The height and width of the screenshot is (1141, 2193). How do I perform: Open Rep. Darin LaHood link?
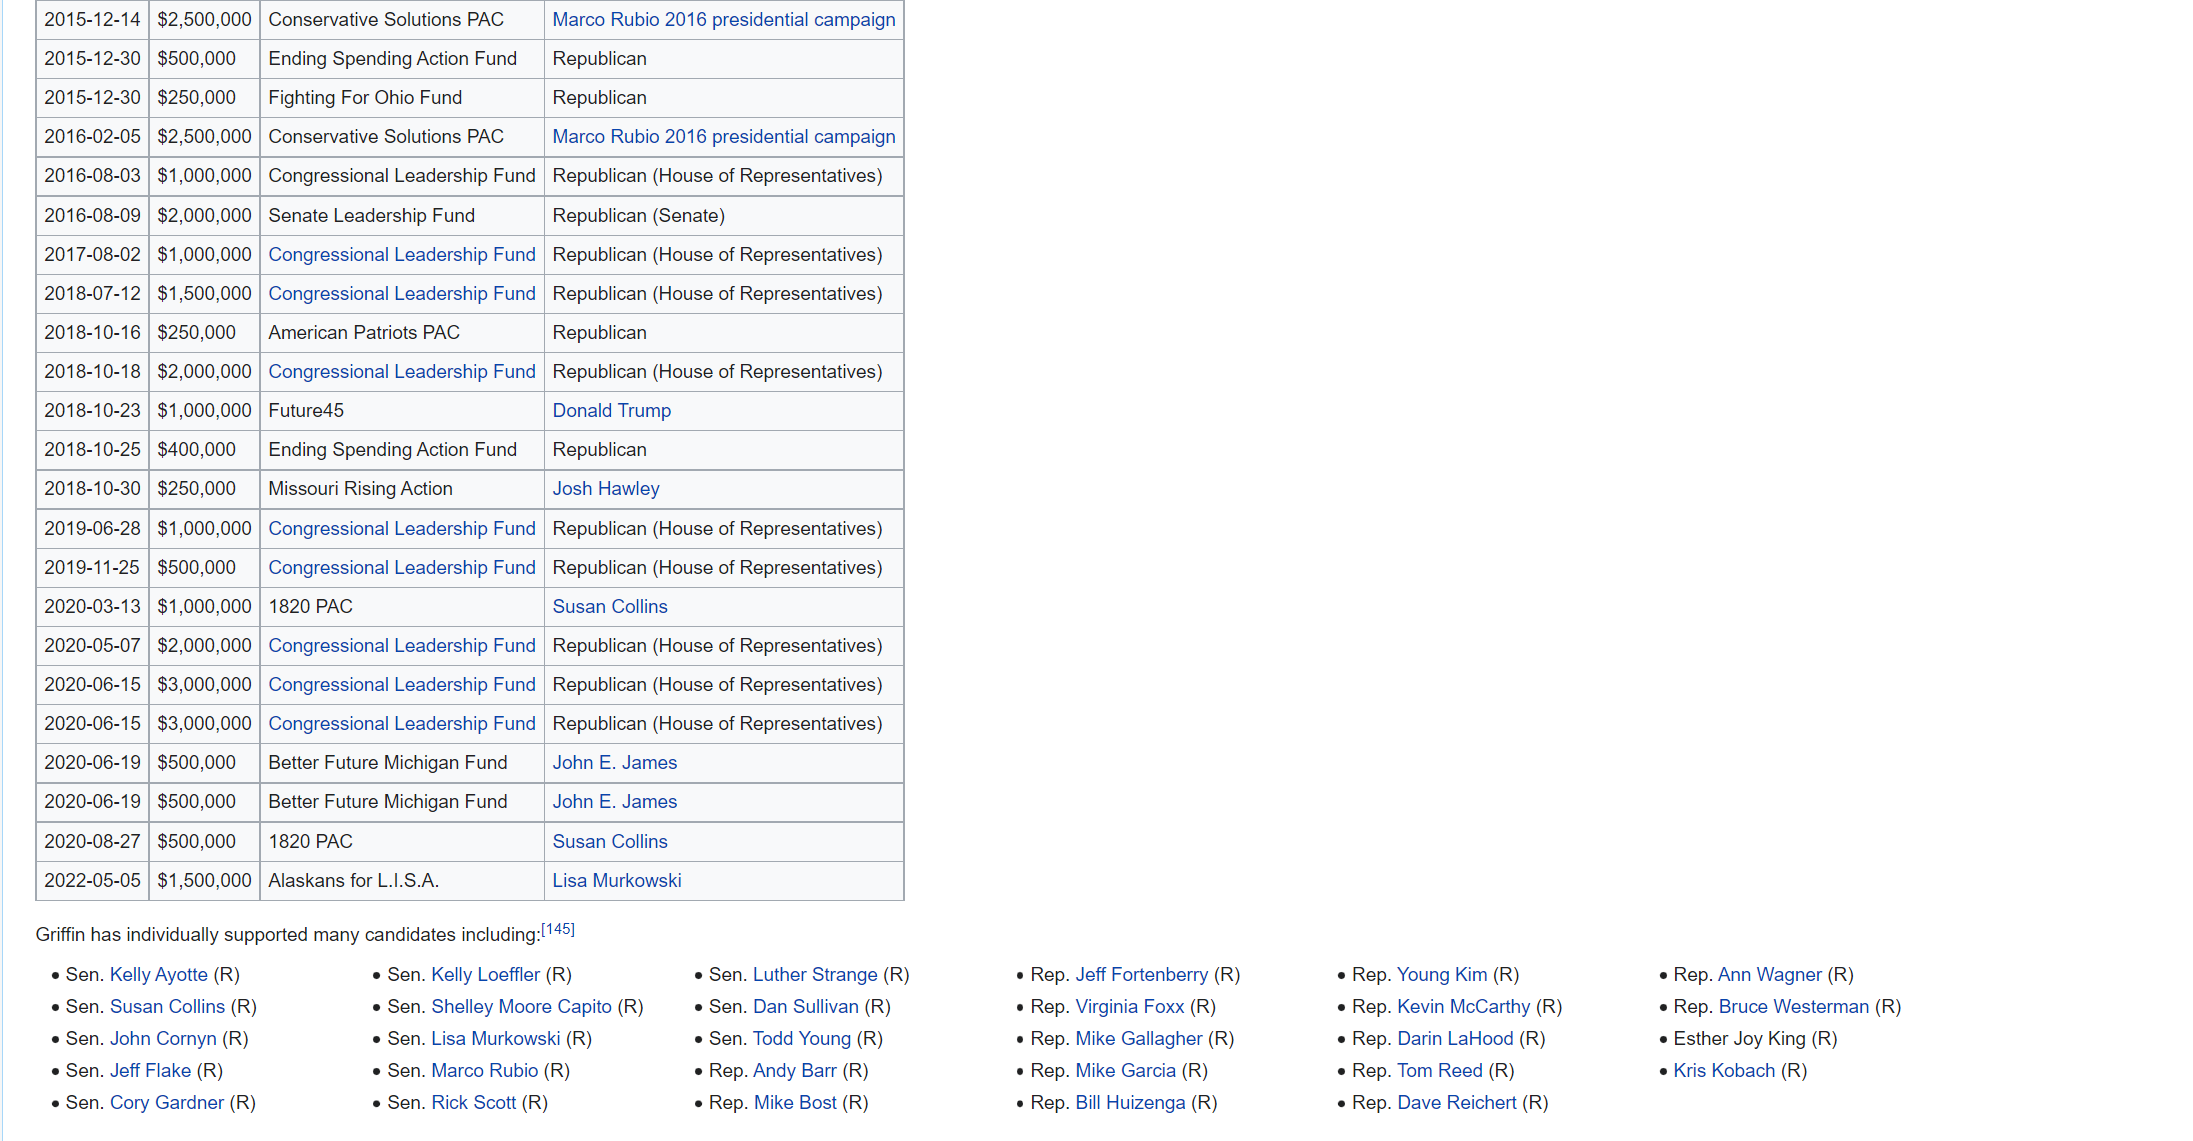coord(1455,1038)
